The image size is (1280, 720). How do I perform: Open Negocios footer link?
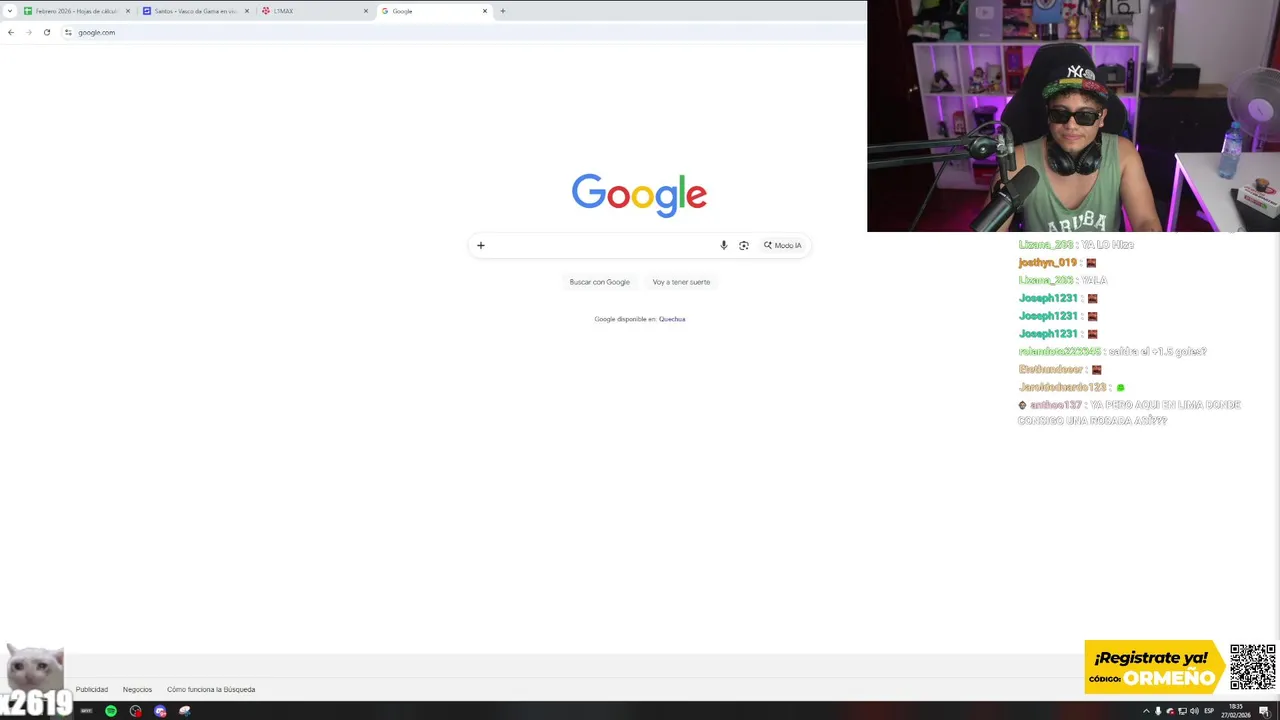pyautogui.click(x=137, y=689)
